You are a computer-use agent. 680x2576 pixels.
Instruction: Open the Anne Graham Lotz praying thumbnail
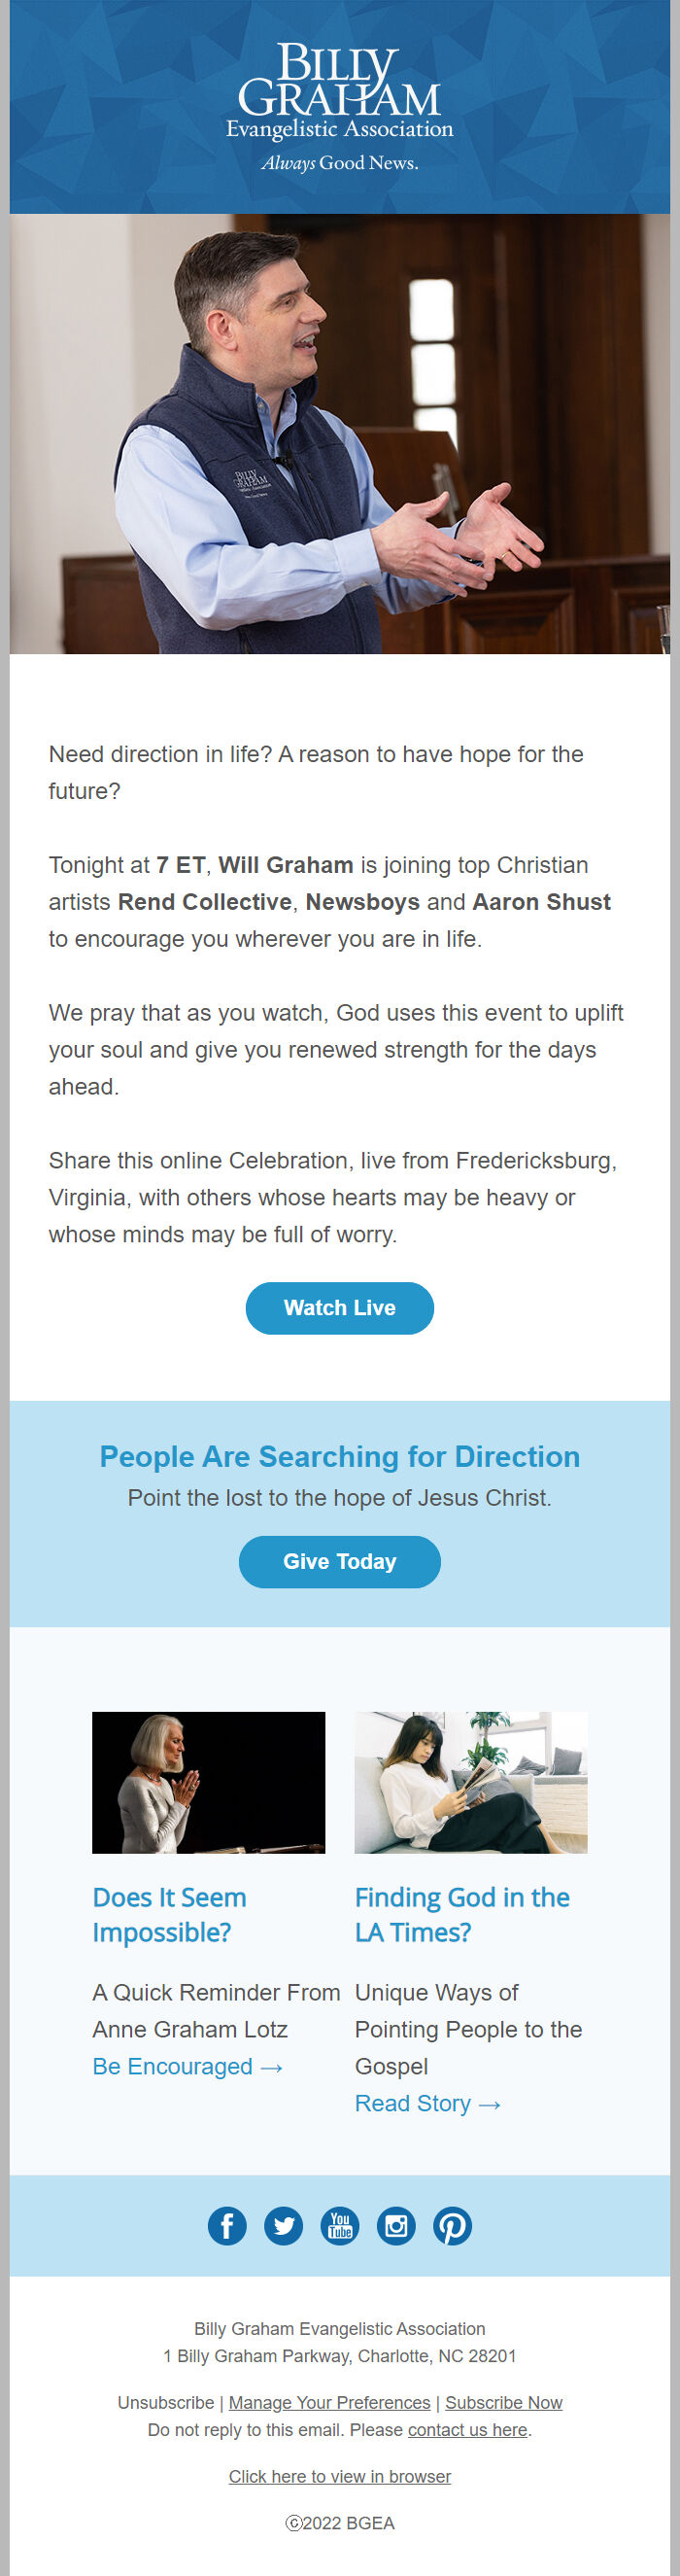click(208, 1782)
